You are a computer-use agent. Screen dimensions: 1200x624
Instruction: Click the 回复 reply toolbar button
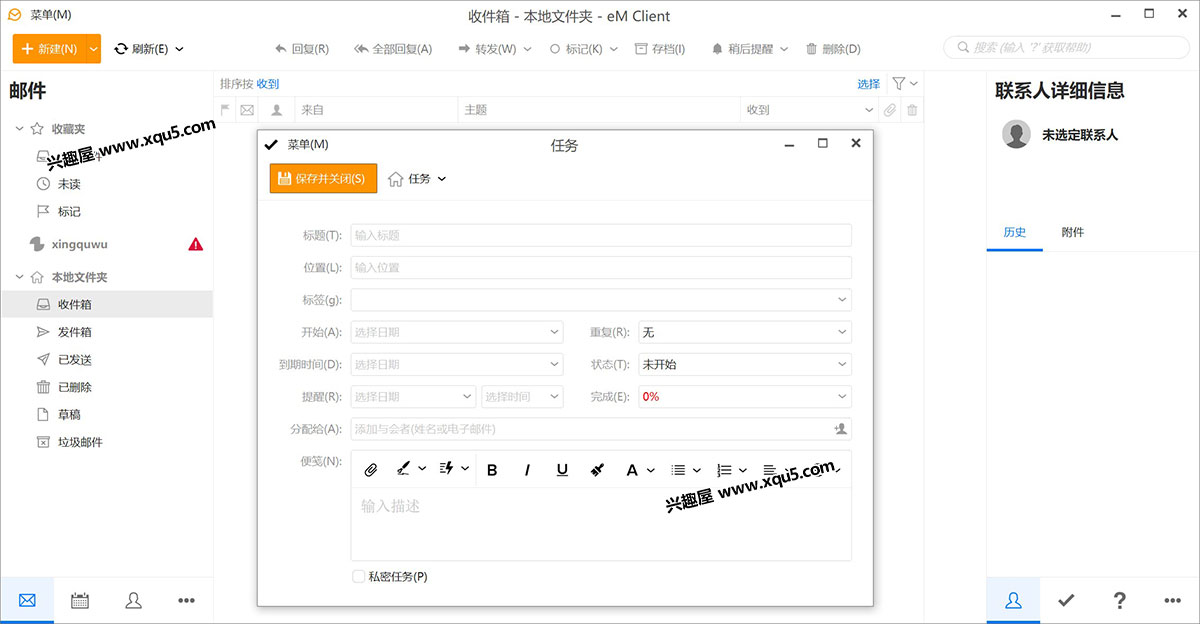coord(301,49)
